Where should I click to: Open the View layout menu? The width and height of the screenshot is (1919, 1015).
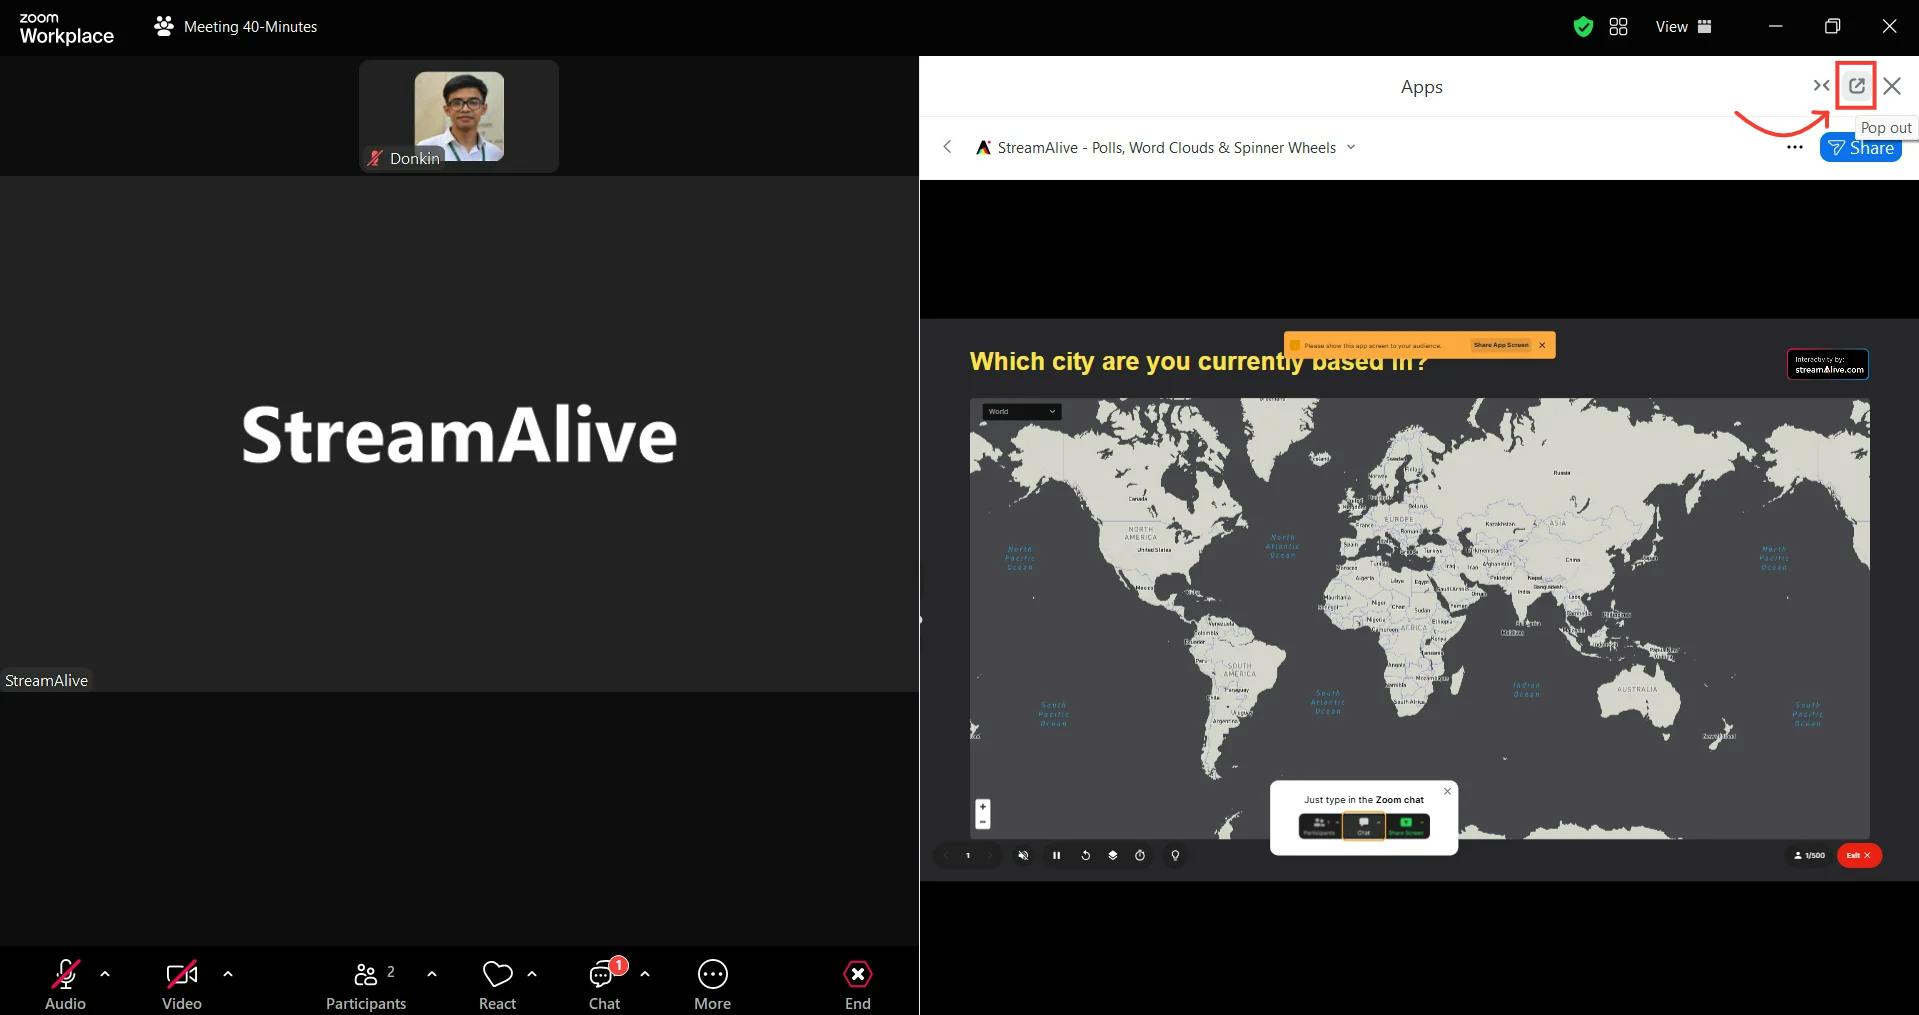tap(1683, 27)
